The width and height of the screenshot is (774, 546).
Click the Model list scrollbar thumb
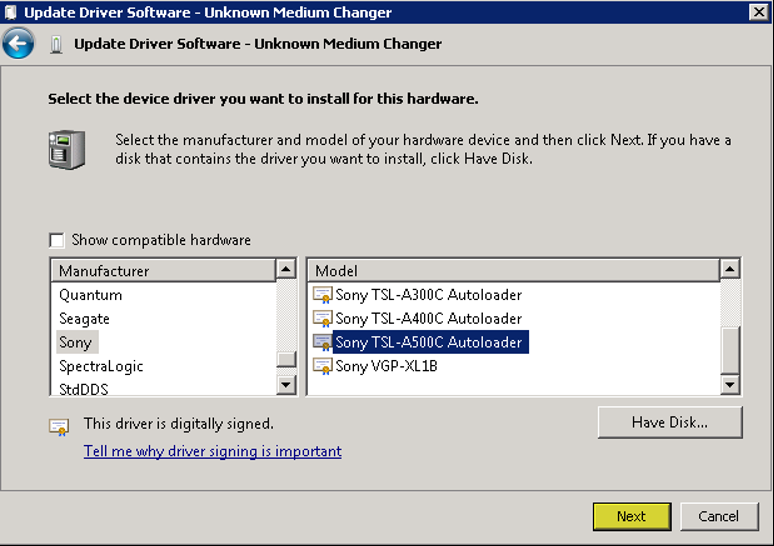(730, 351)
